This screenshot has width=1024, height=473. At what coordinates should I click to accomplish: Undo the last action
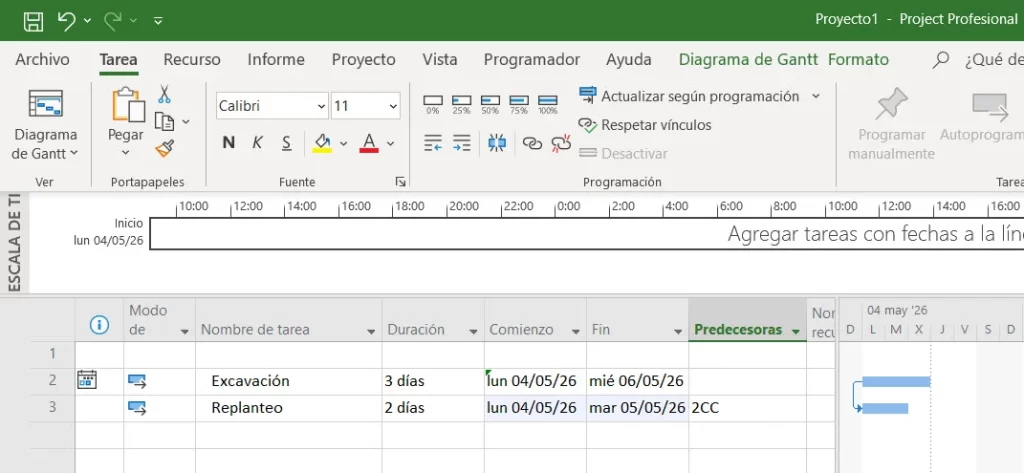pyautogui.click(x=67, y=21)
